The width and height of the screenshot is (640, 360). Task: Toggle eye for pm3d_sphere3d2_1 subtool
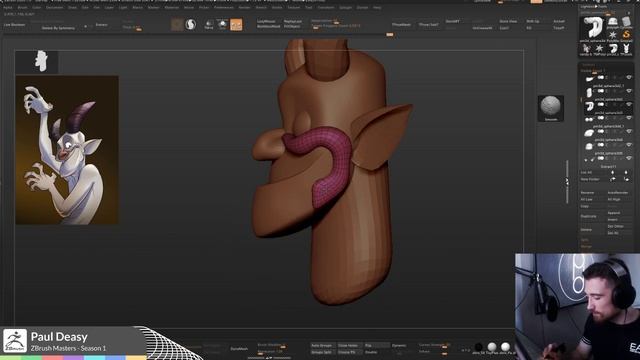coord(629,91)
